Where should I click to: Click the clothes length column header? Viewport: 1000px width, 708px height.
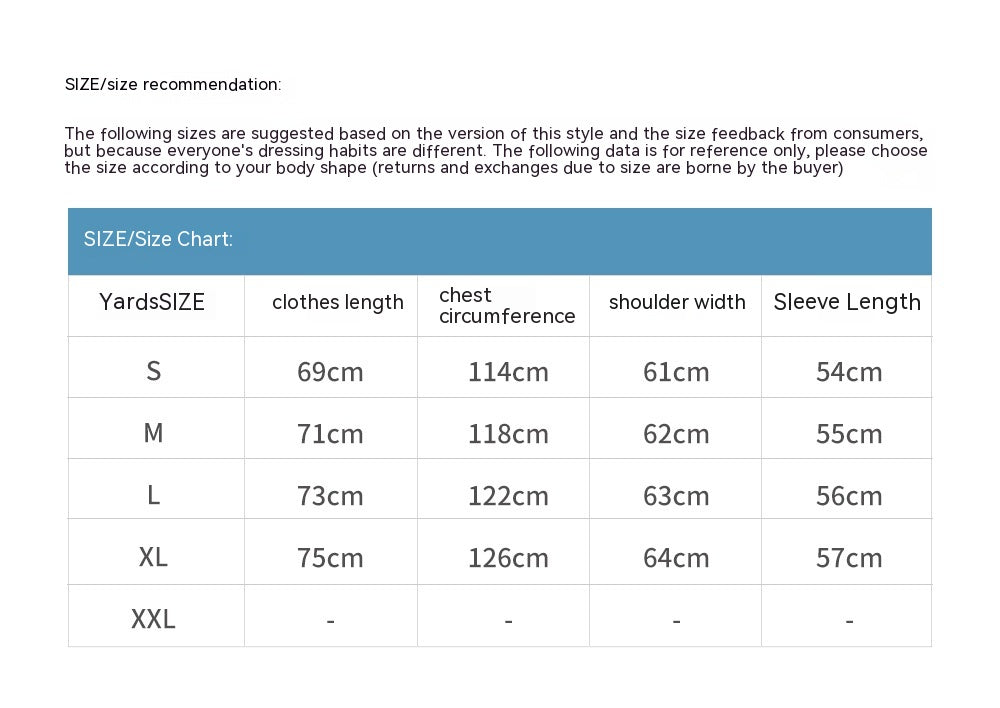tap(337, 302)
